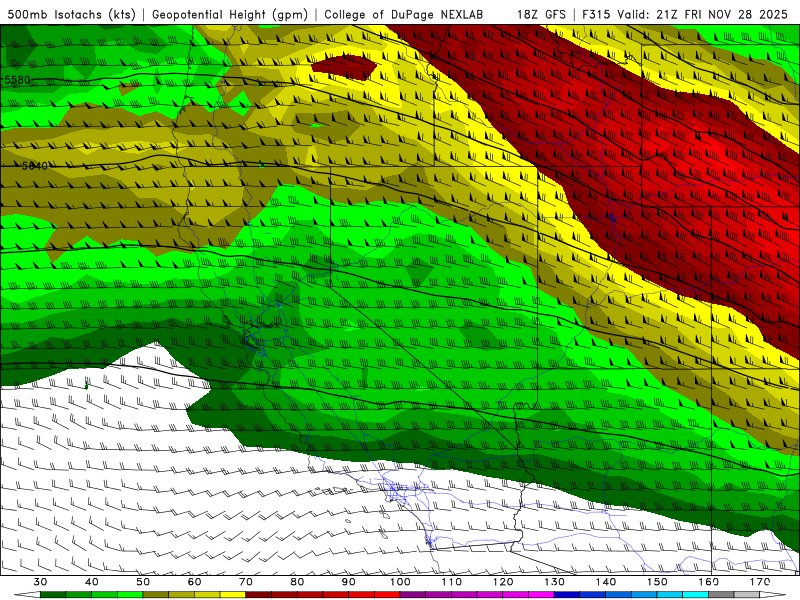Click the '18Z GFS' model run text

point(541,14)
